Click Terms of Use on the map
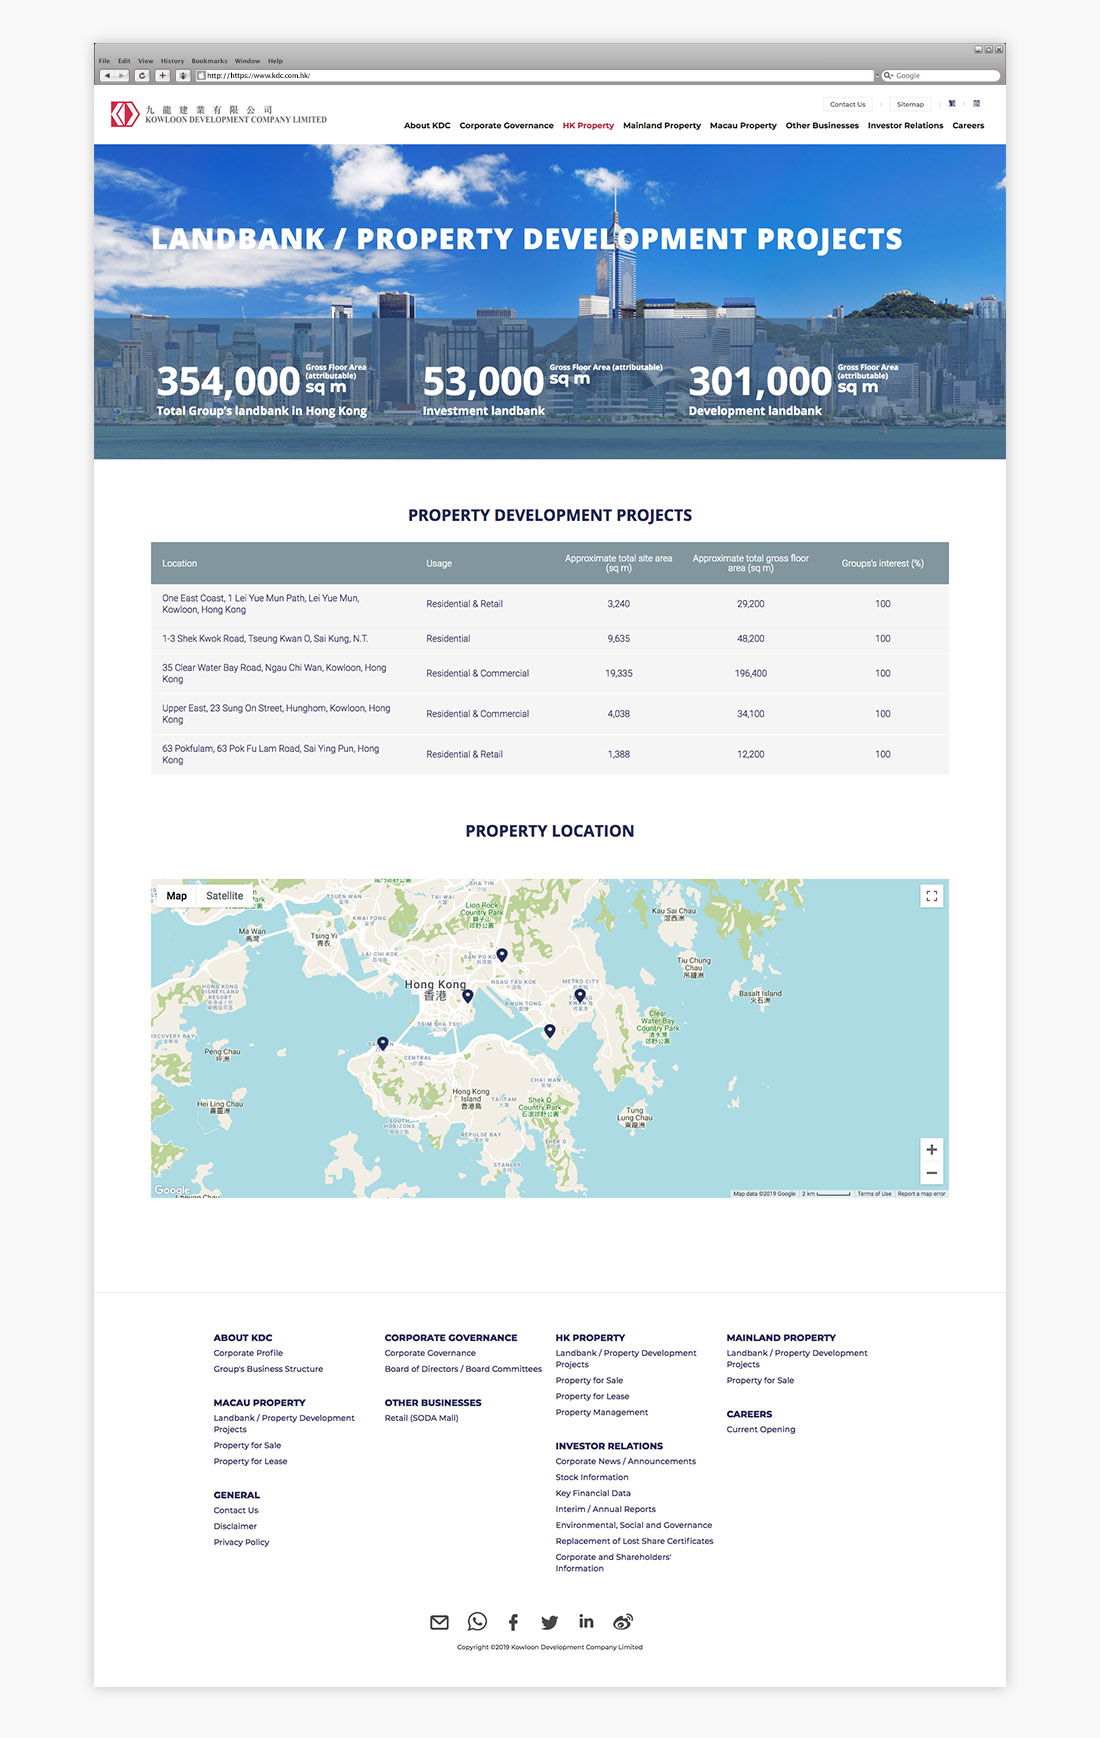 [874, 1193]
